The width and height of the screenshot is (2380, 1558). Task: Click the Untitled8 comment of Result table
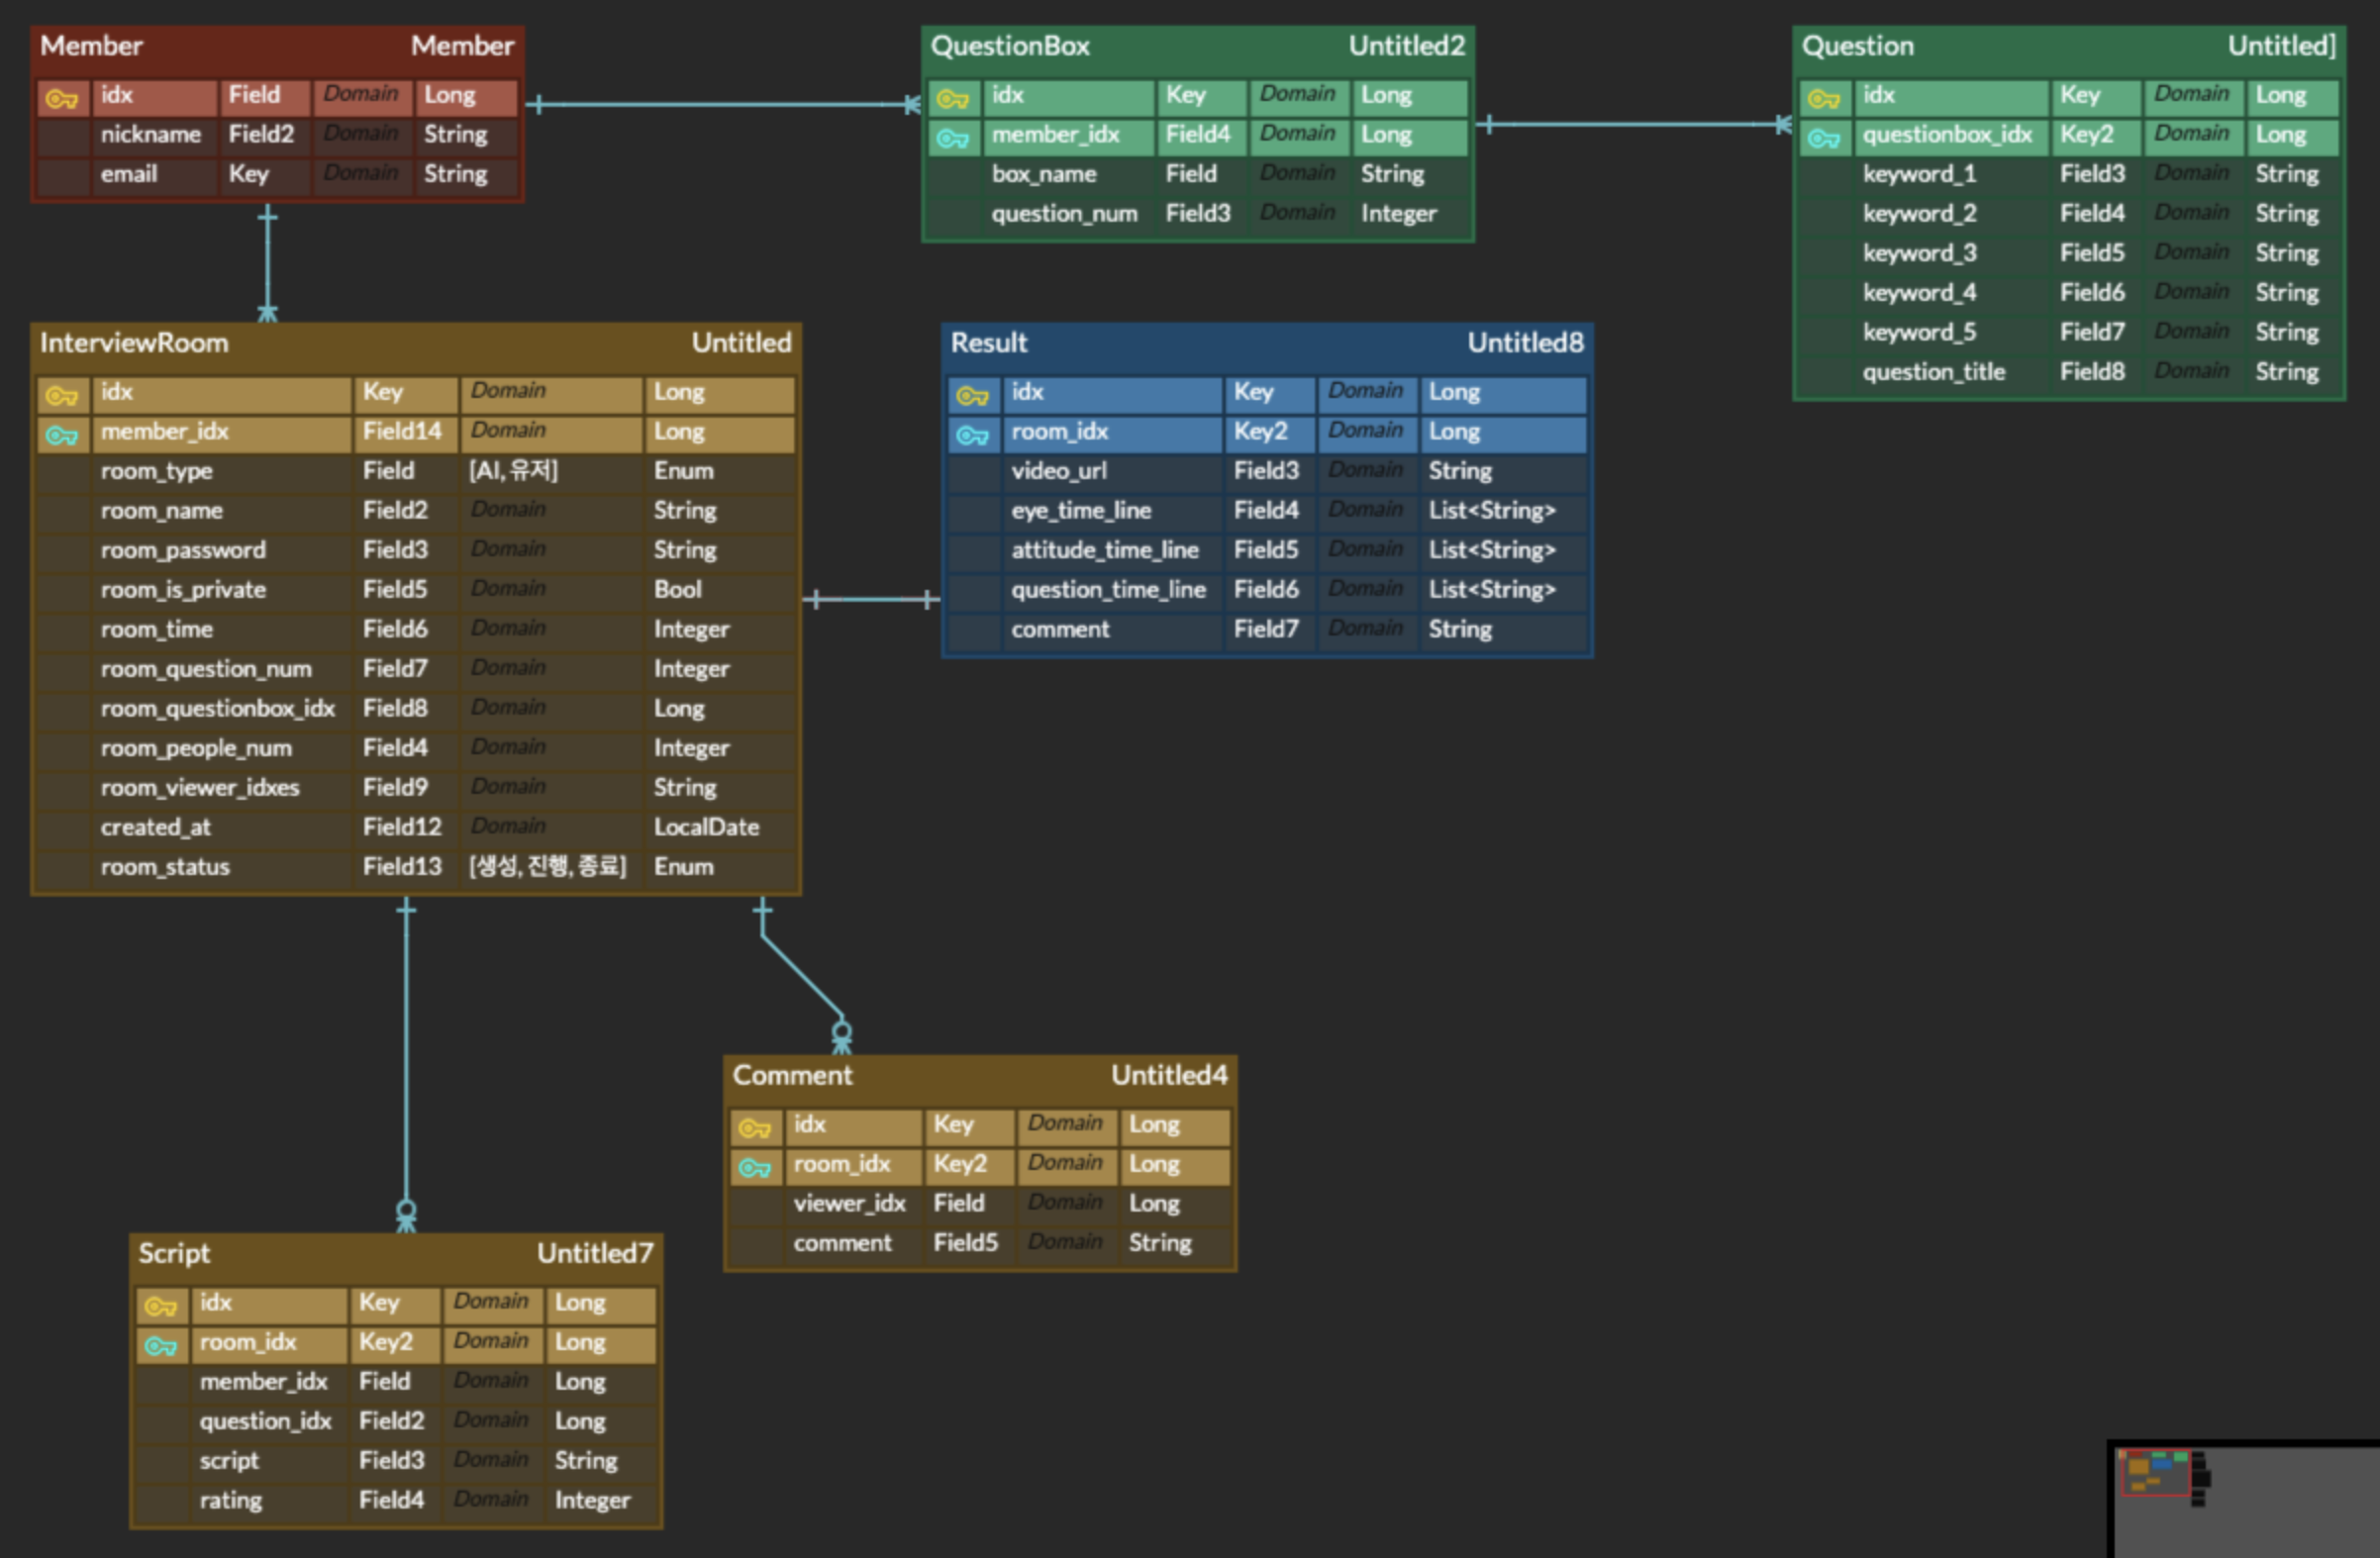(x=1524, y=343)
